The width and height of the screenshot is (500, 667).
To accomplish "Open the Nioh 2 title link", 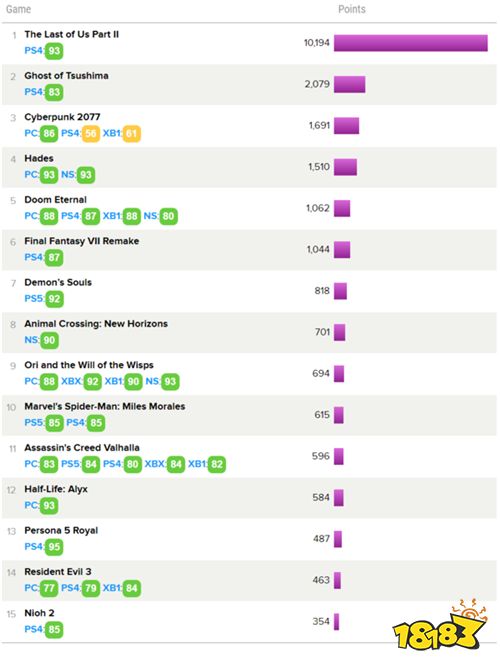I will pos(39,613).
